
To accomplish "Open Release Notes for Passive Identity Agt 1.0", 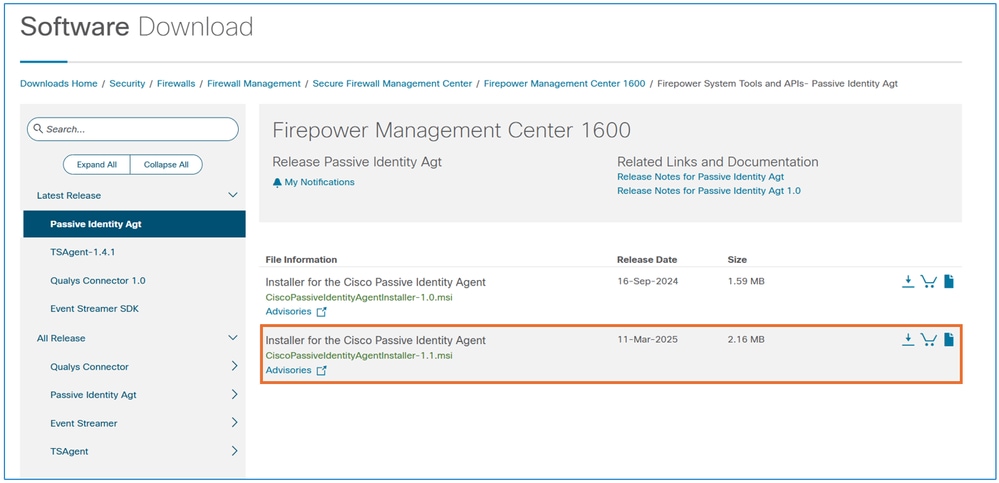I will coord(709,191).
